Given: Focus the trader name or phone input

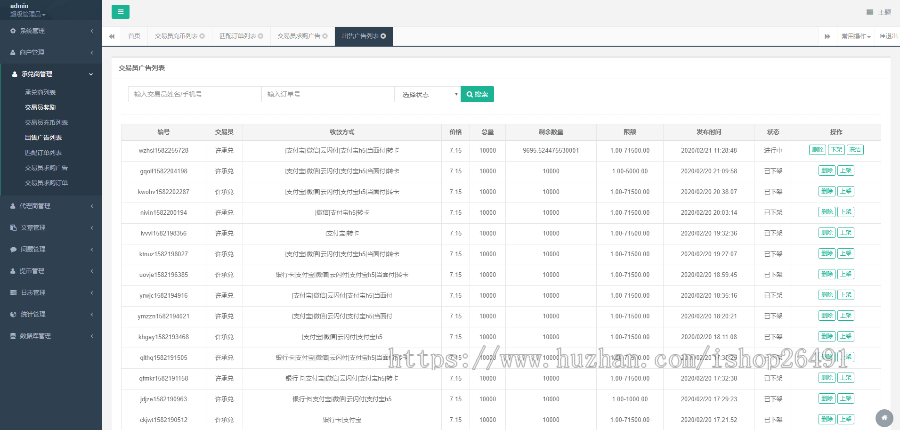Looking at the screenshot, I should [x=195, y=94].
